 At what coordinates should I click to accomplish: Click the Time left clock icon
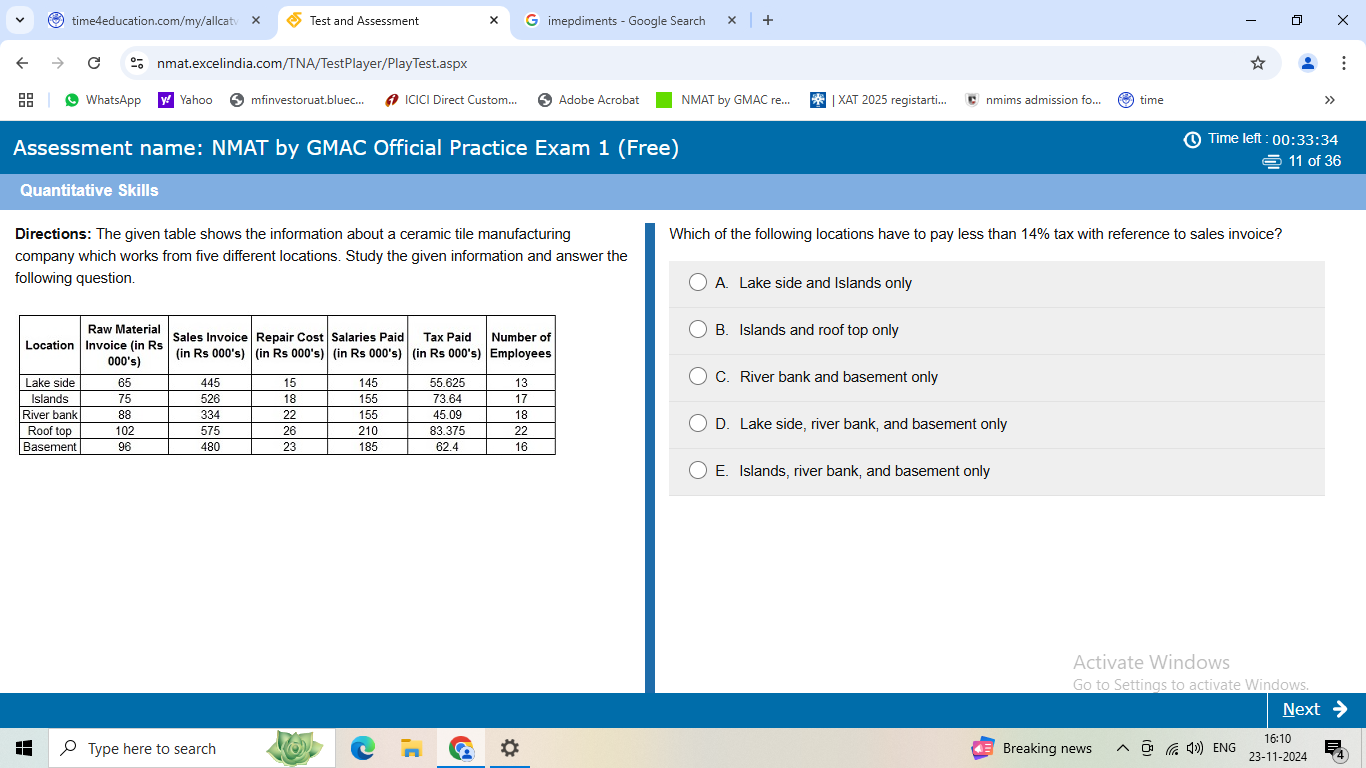click(x=1192, y=139)
